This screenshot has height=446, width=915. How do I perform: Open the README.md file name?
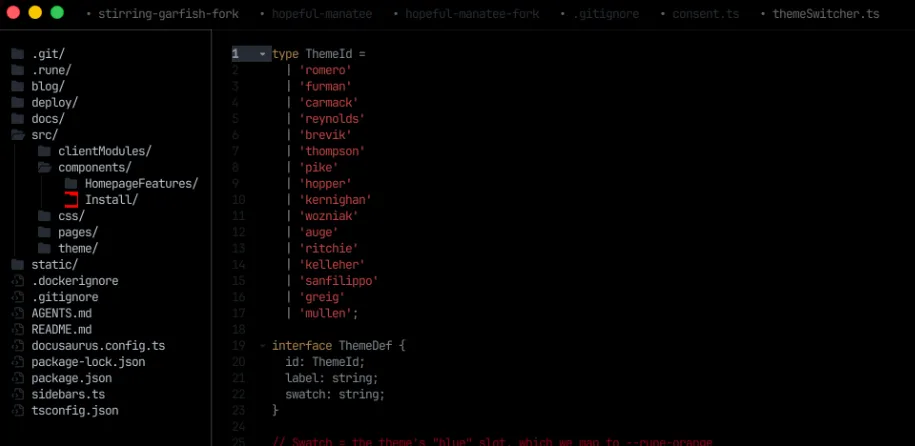[x=61, y=329]
